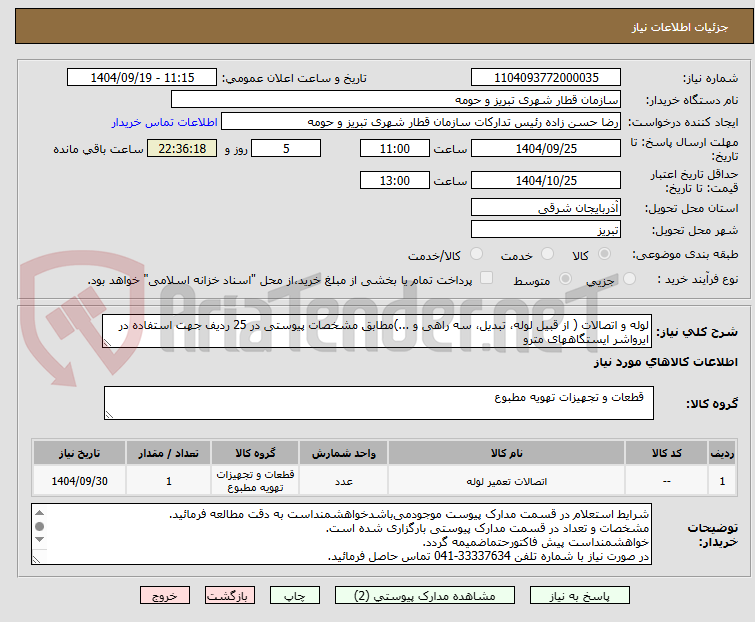Image resolution: width=755 pixels, height=622 pixels.
Task: Click the 'واحد شمارش' column header
Action: [343, 453]
